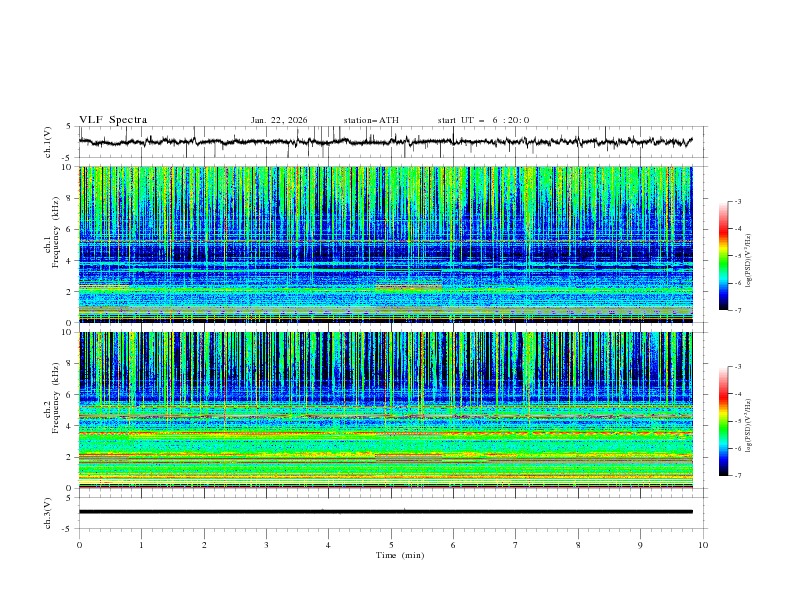The width and height of the screenshot is (792, 612).
Task: Click the ch.1 Frequency (kHz) axis label
Action: 52,232
